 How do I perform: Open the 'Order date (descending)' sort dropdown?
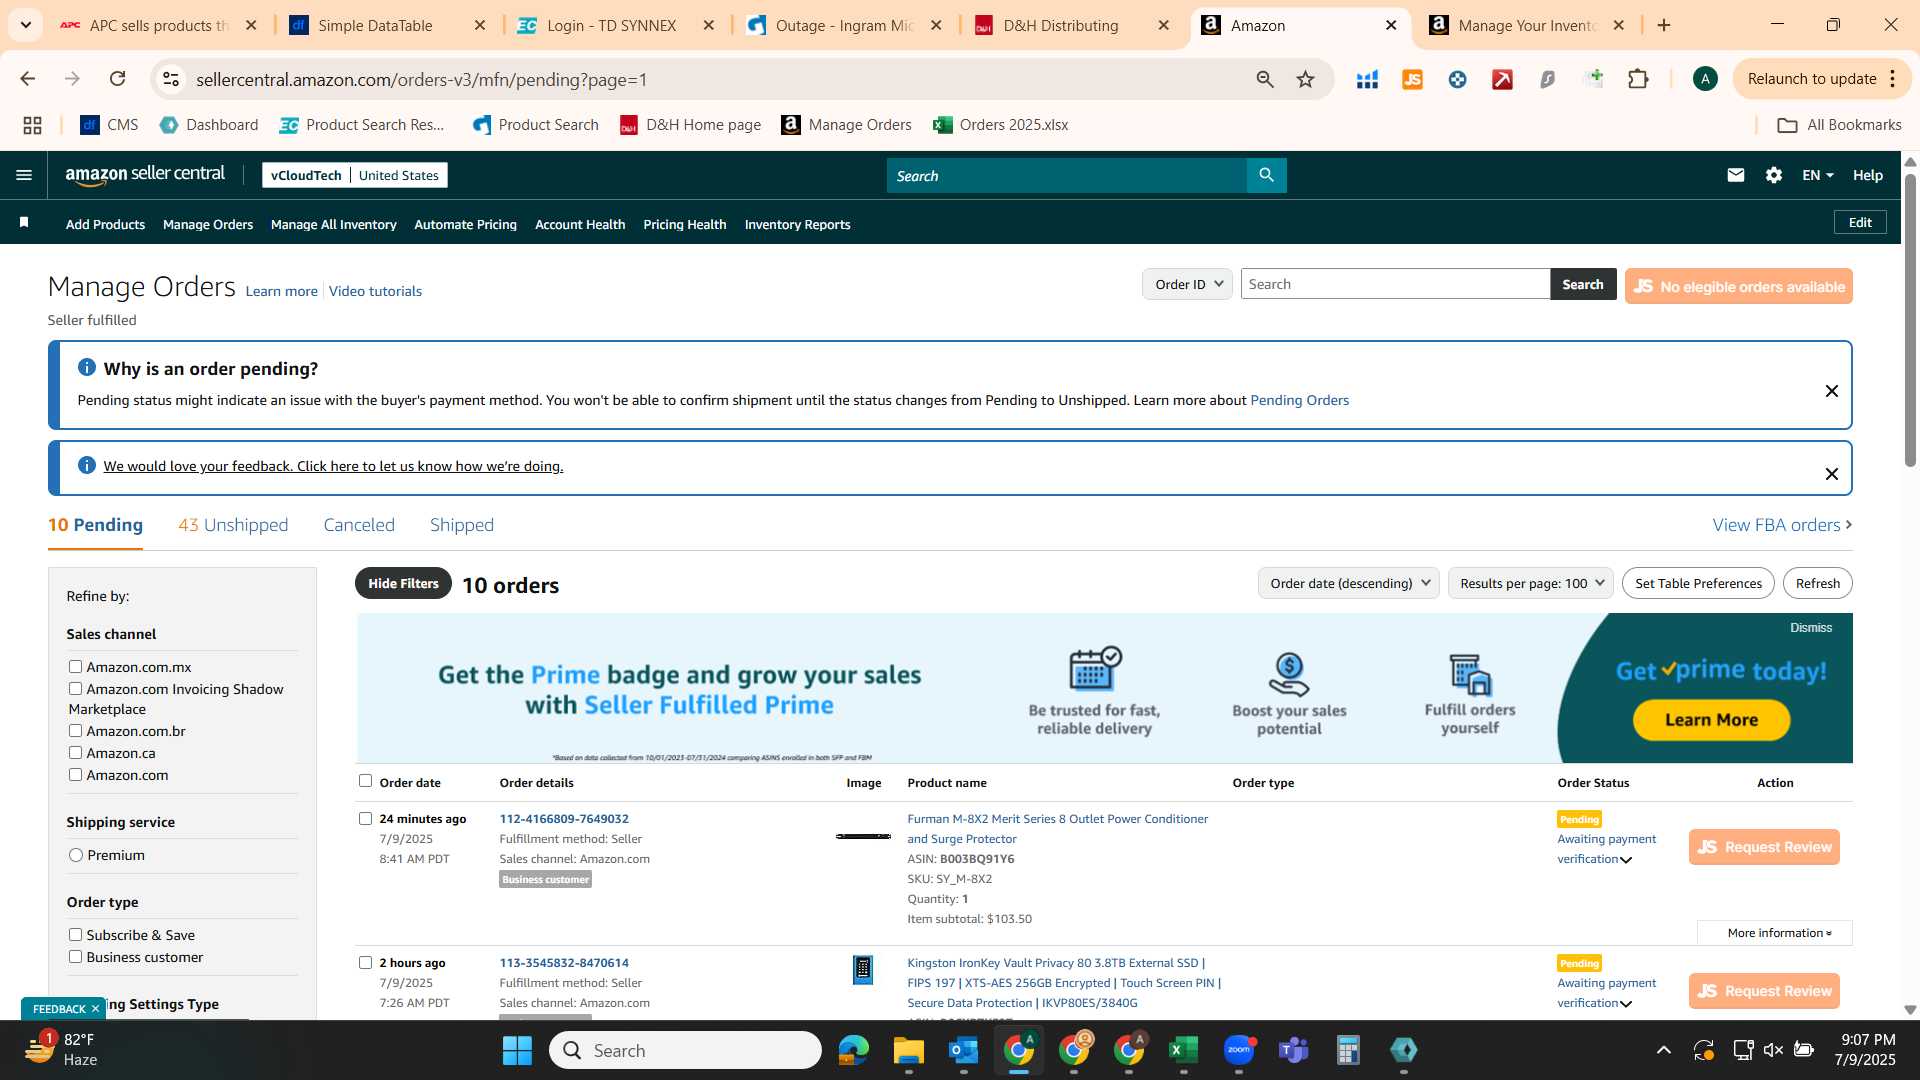[1348, 583]
